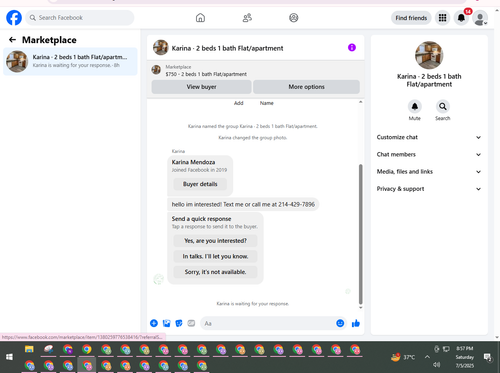
Task: Search in conversation with magnifier icon
Action: pos(443,107)
